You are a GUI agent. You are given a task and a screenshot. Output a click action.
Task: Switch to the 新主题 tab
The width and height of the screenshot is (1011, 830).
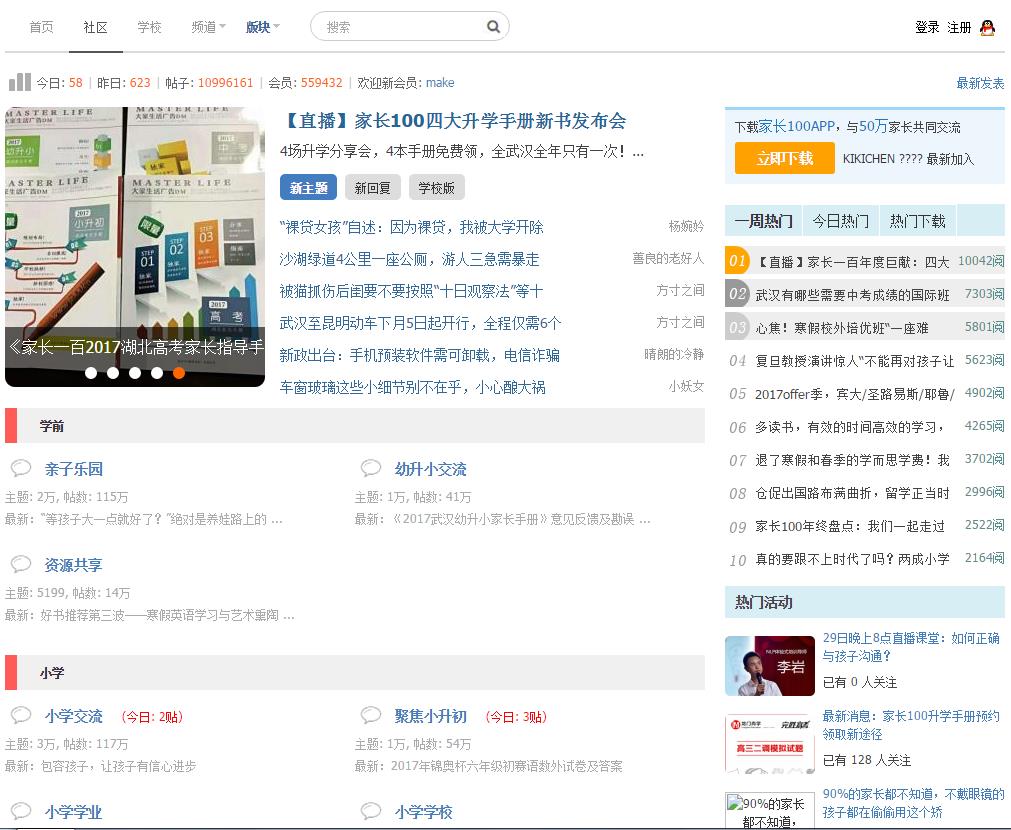click(x=308, y=188)
